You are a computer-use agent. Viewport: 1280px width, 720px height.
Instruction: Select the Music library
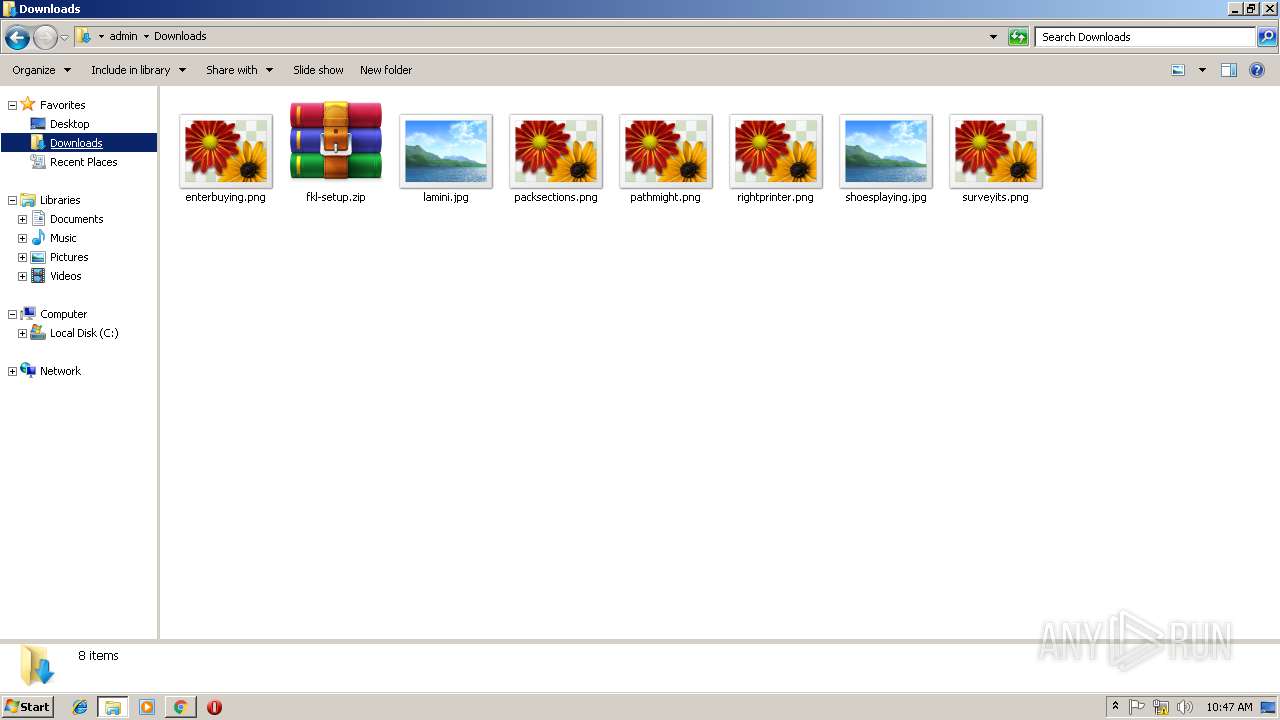tap(63, 238)
